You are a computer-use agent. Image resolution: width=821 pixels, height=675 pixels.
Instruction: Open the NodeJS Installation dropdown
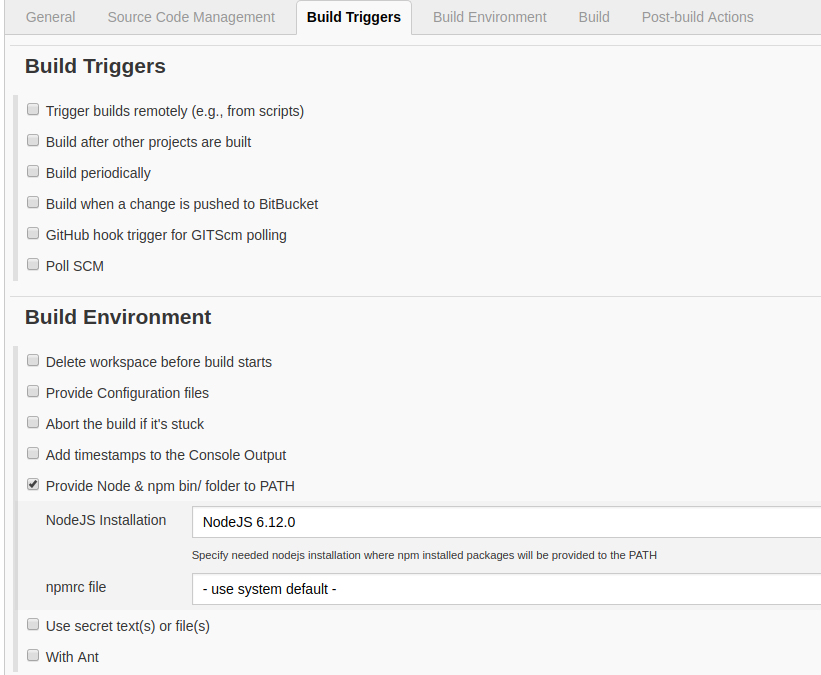point(506,522)
